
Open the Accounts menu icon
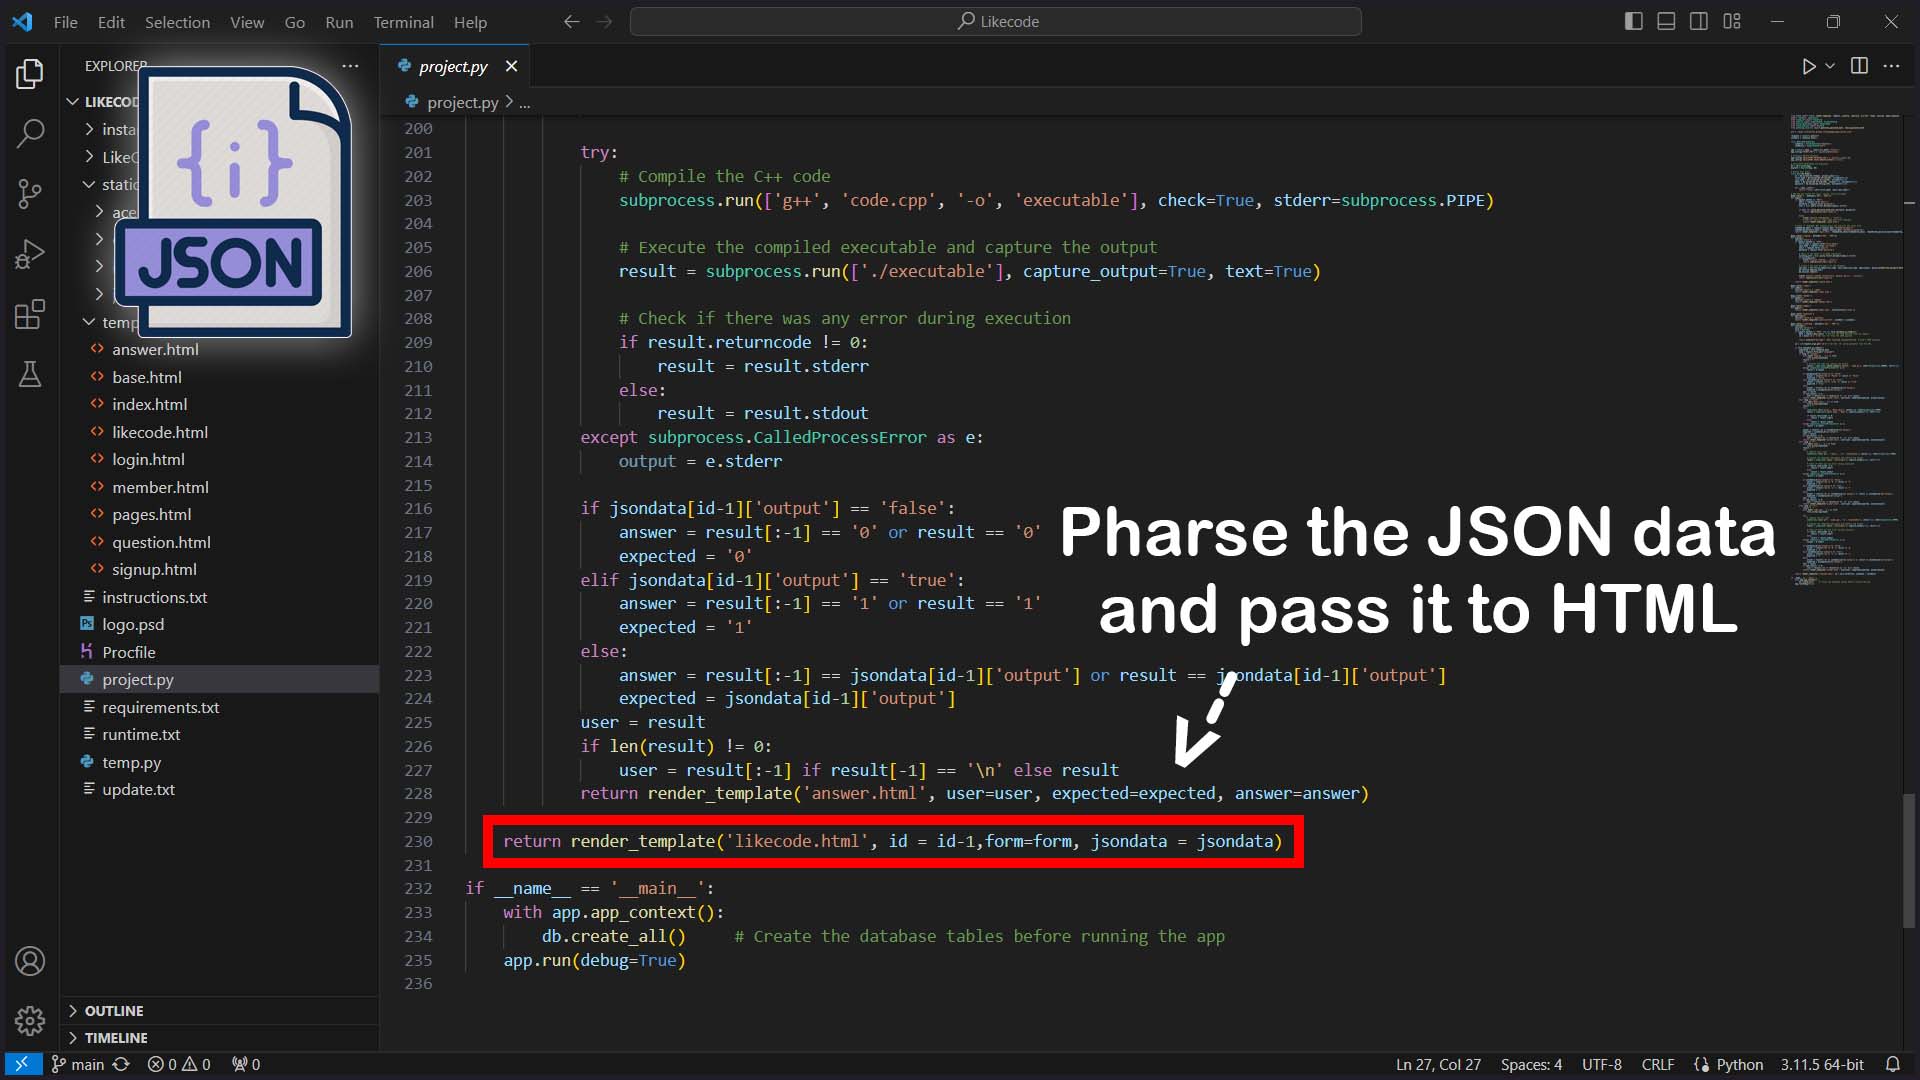[30, 961]
